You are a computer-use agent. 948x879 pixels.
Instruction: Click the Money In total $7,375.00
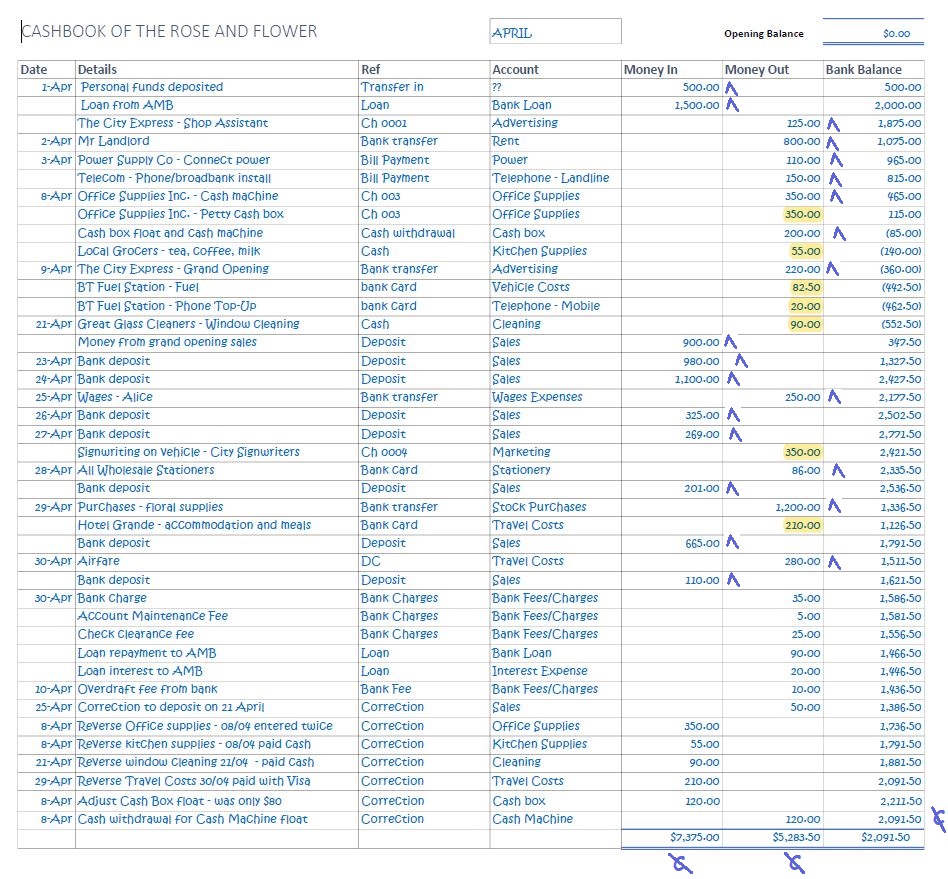tap(695, 838)
